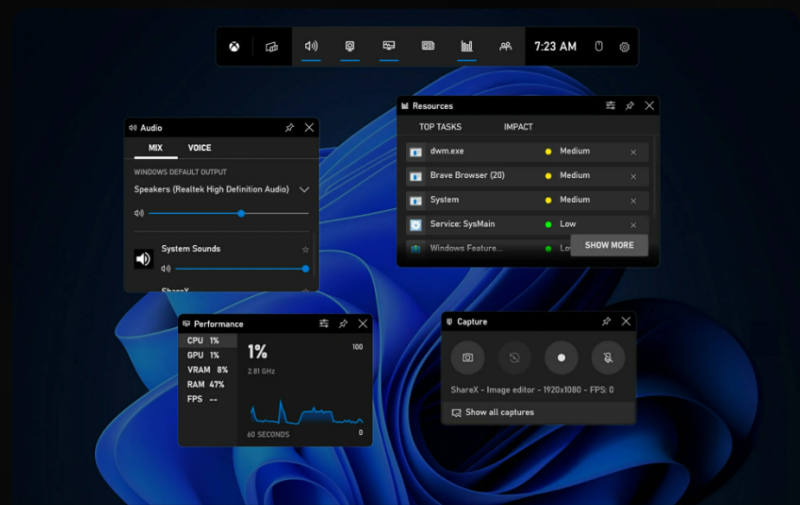Start recording with the record button
The image size is (800, 505).
(x=561, y=358)
